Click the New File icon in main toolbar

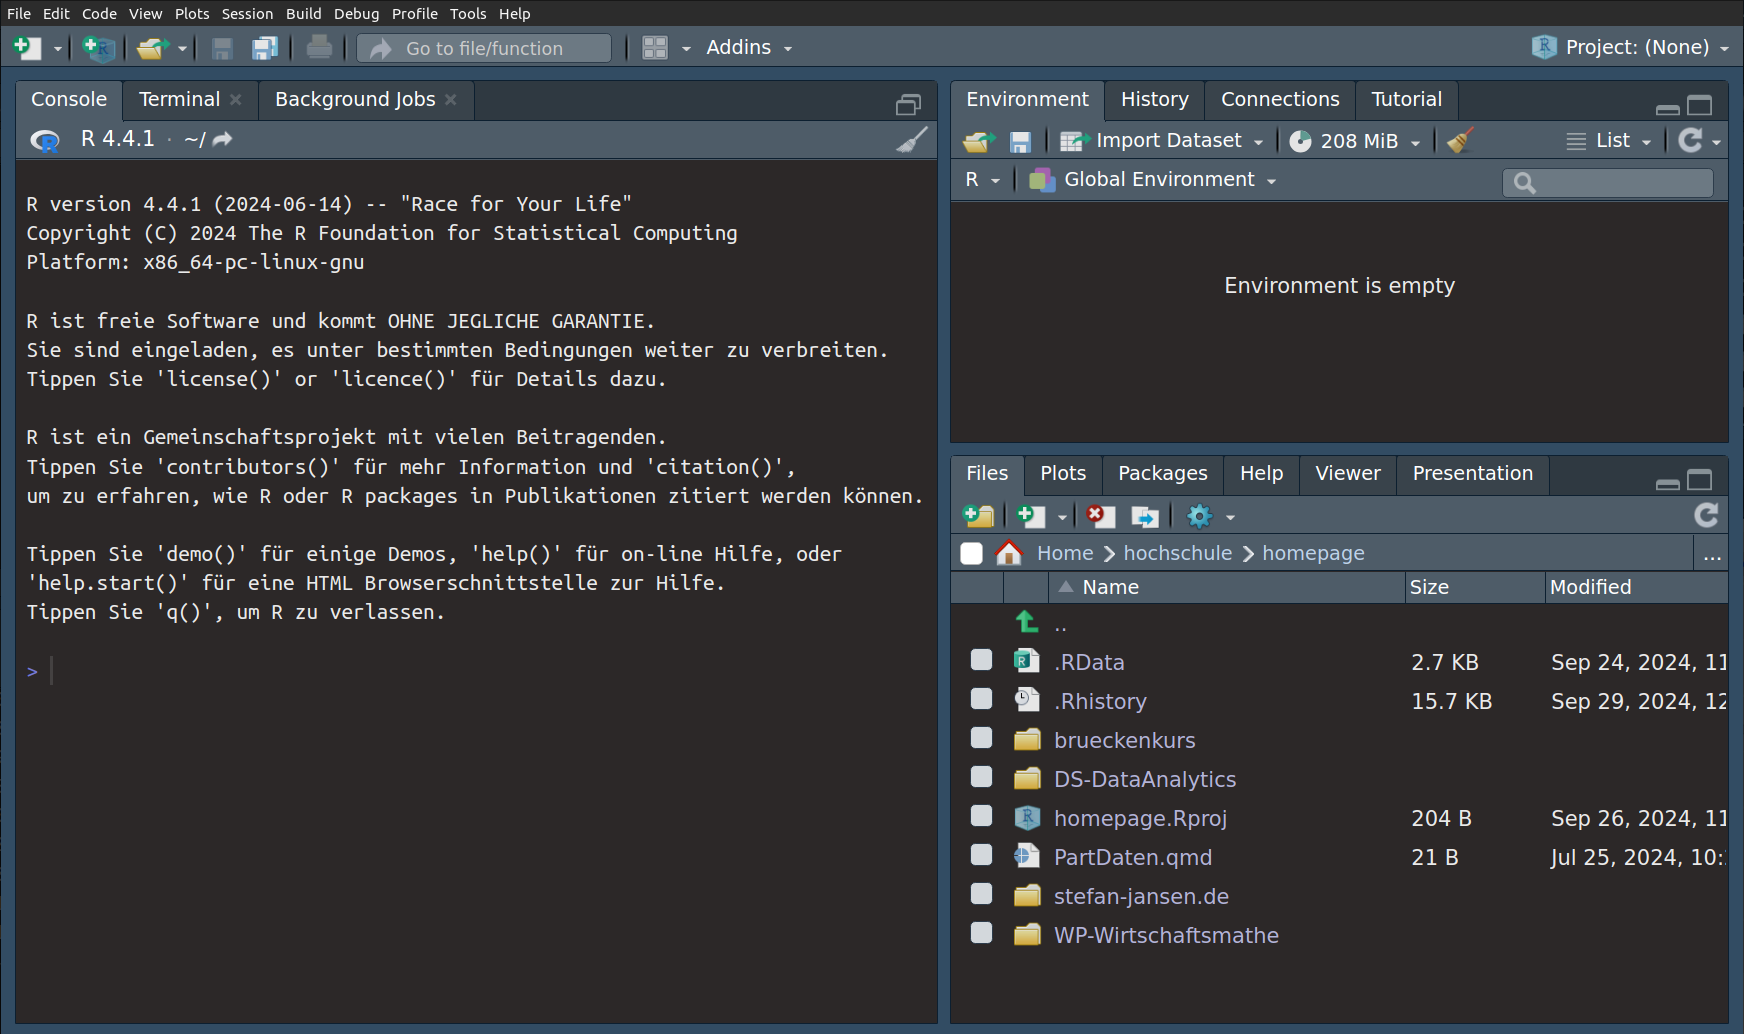[27, 48]
